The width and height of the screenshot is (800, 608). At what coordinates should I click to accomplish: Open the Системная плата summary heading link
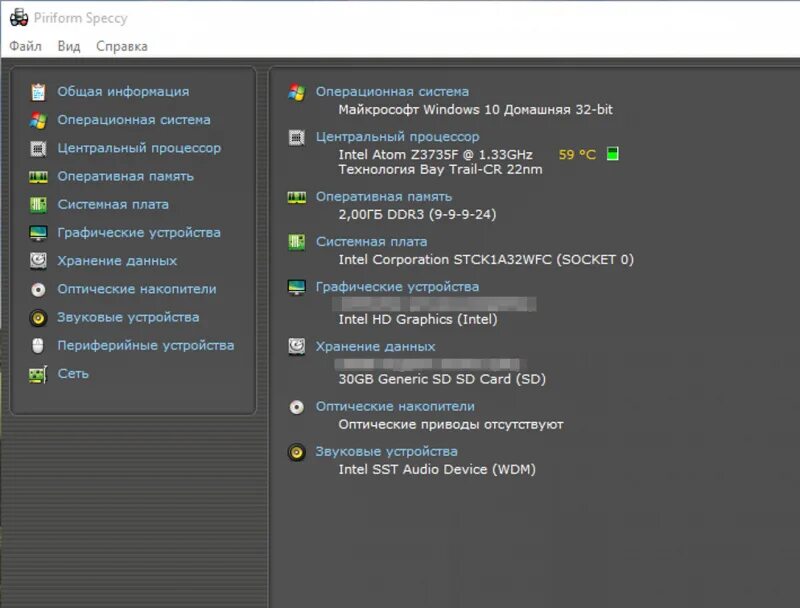pos(371,242)
